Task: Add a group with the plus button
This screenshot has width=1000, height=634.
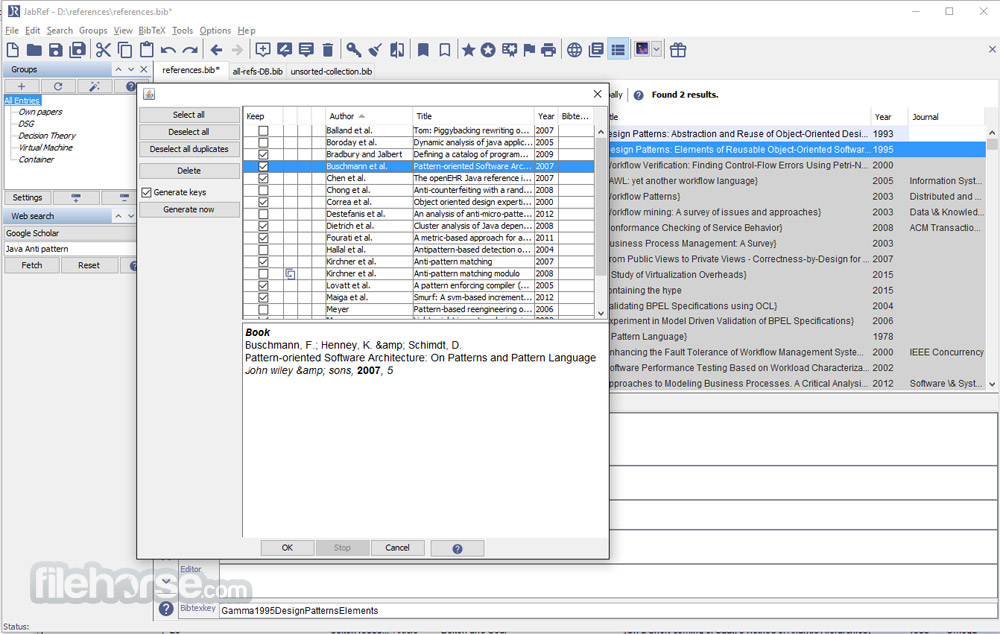Action: [x=22, y=86]
